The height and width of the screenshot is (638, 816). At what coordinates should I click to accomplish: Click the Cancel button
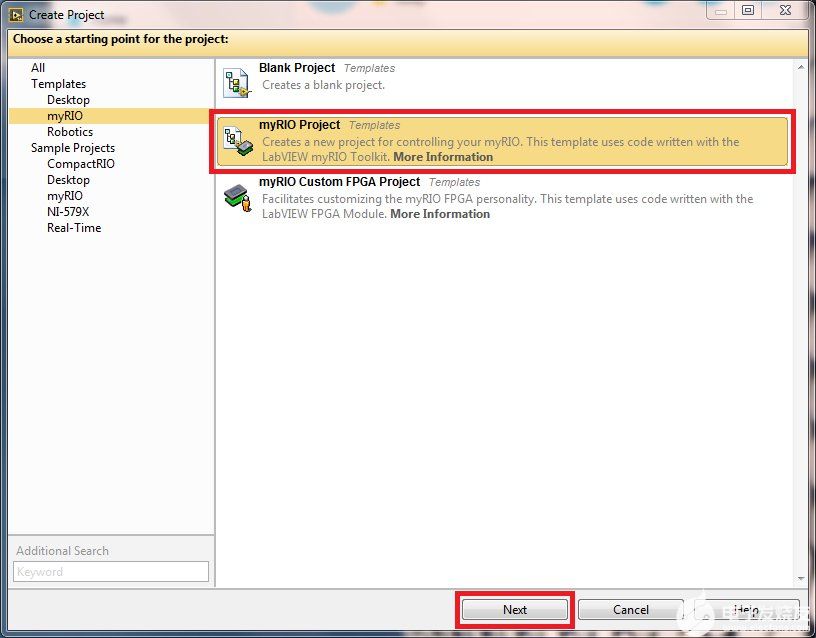(x=631, y=609)
